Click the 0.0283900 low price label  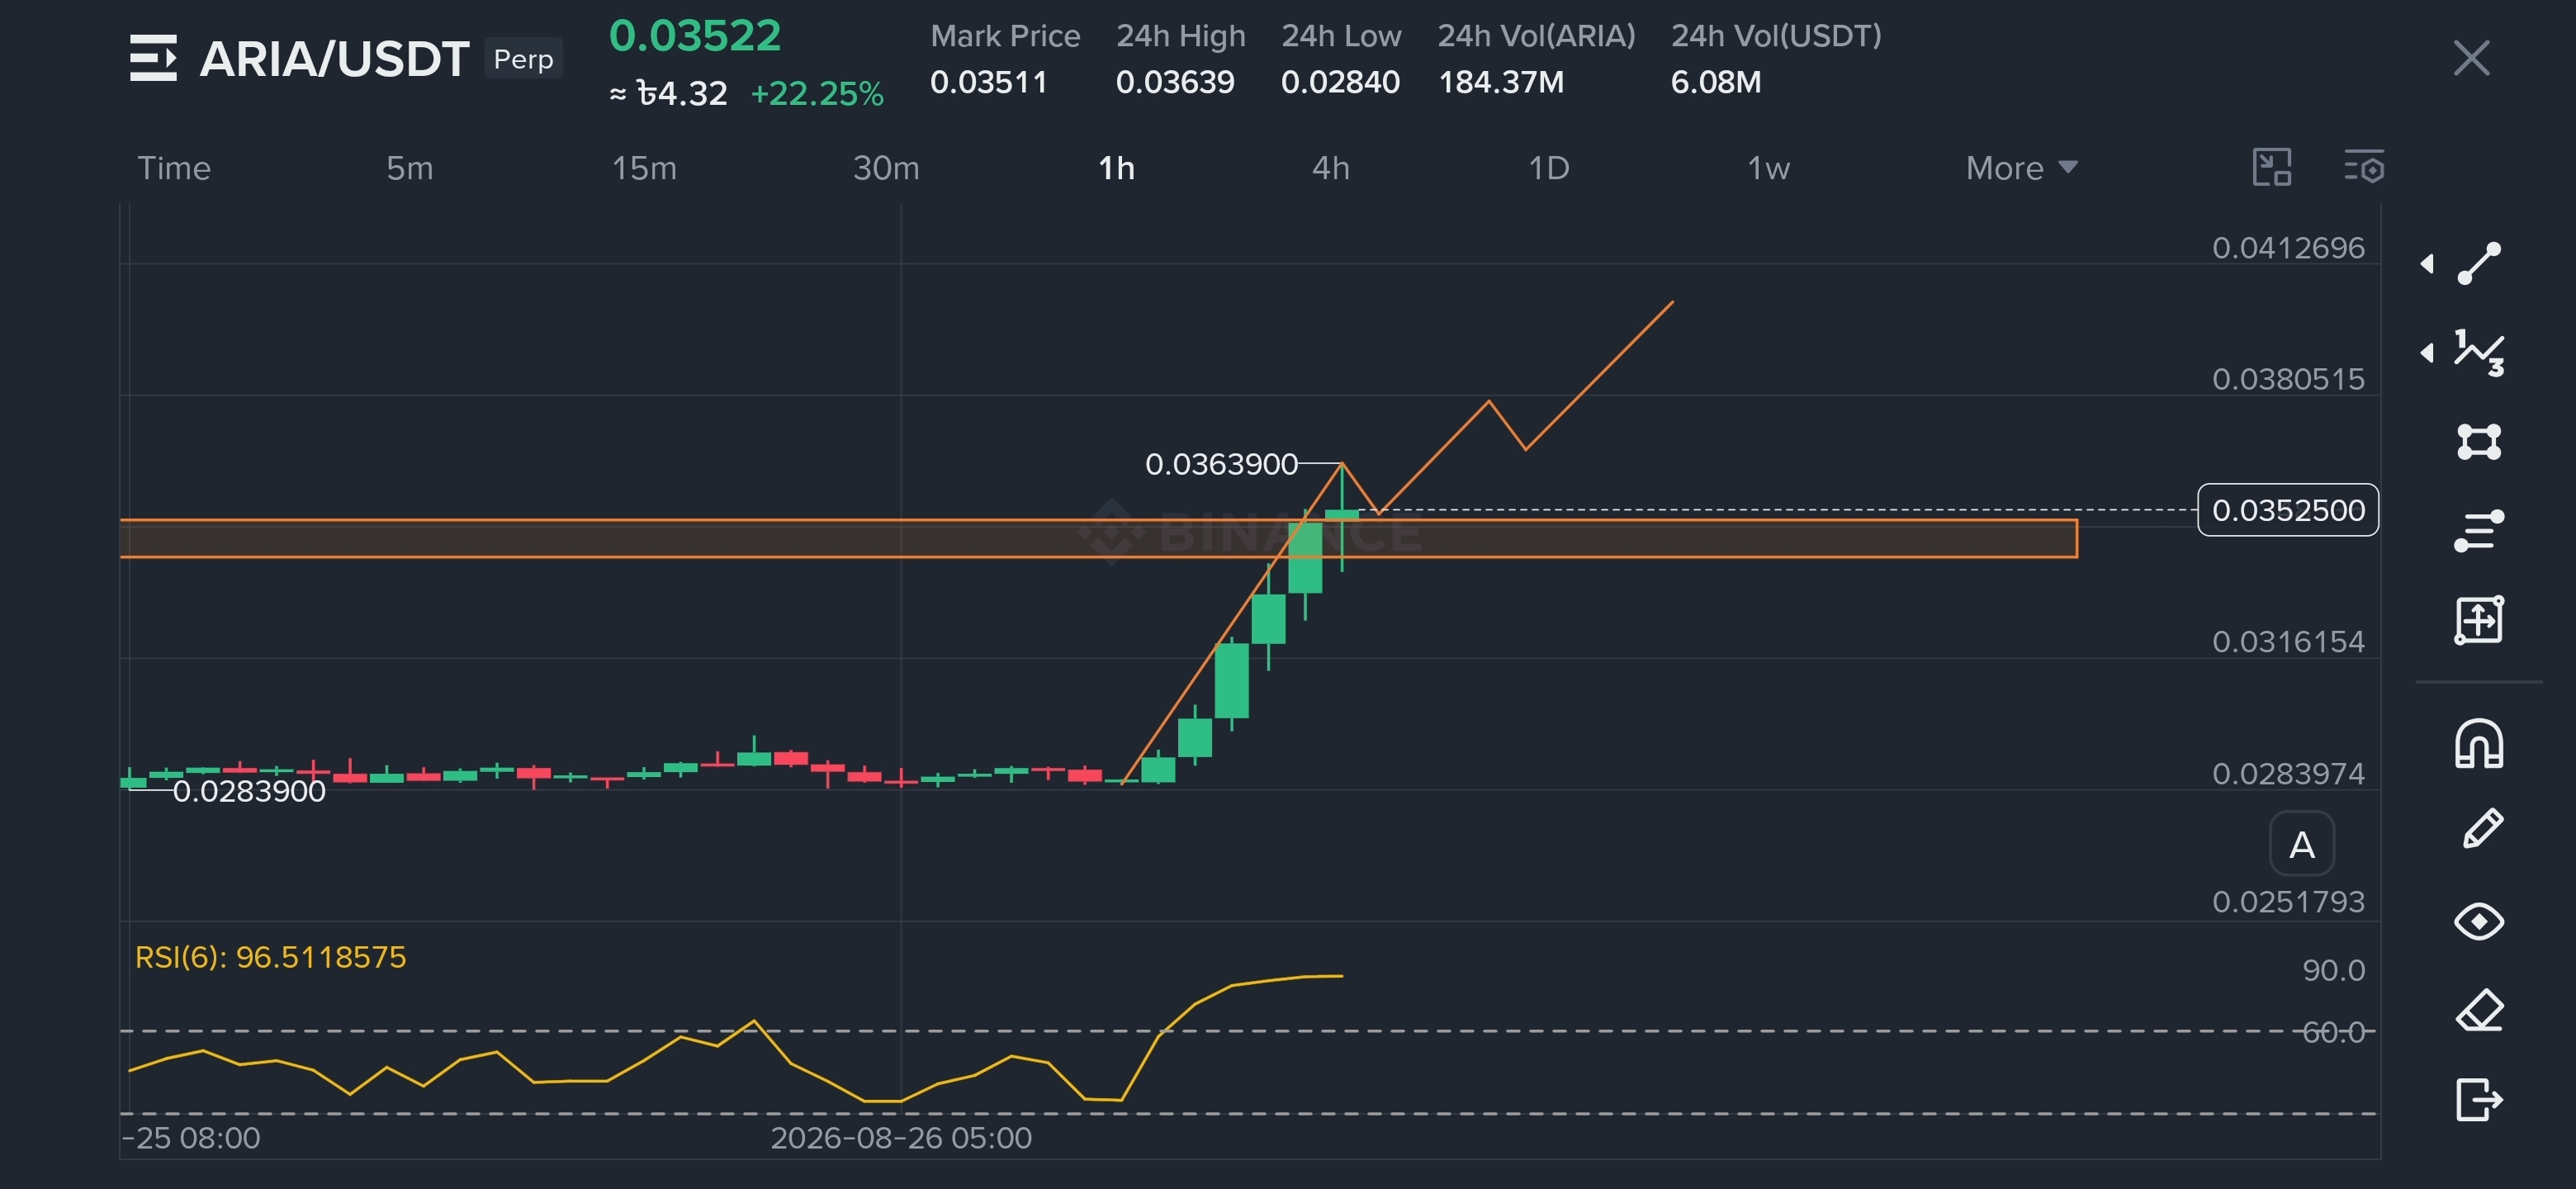point(249,791)
